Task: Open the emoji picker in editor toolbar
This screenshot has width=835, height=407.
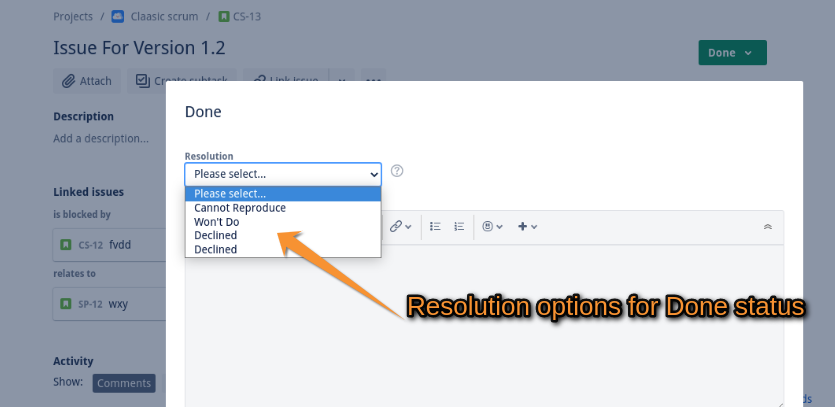Action: coord(492,226)
